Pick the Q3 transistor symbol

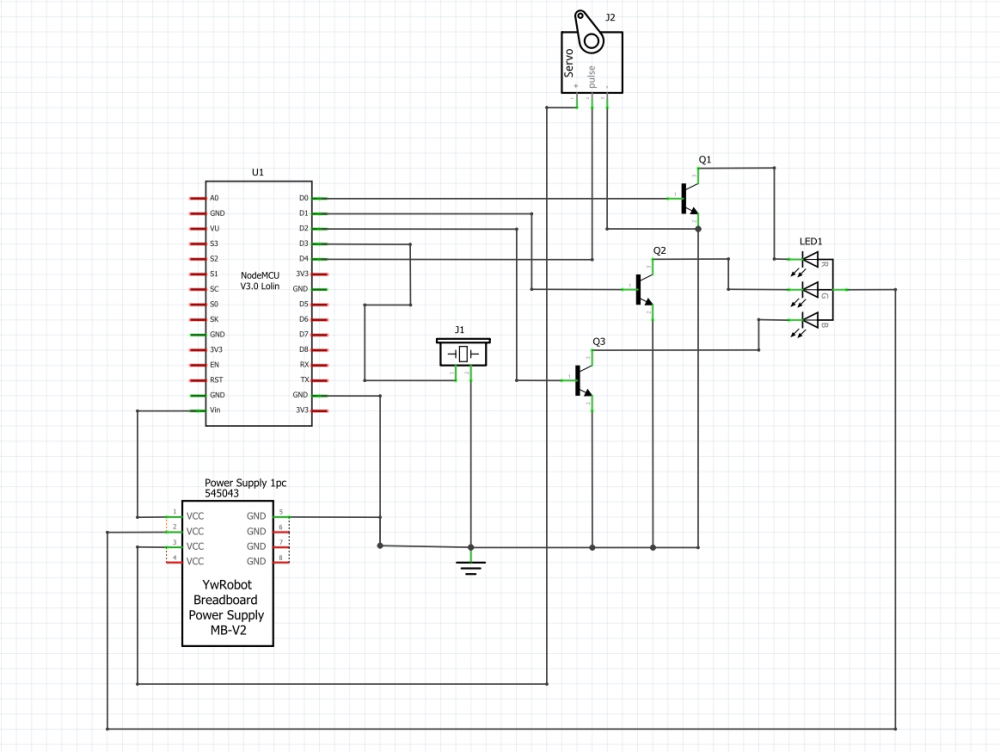[x=583, y=380]
